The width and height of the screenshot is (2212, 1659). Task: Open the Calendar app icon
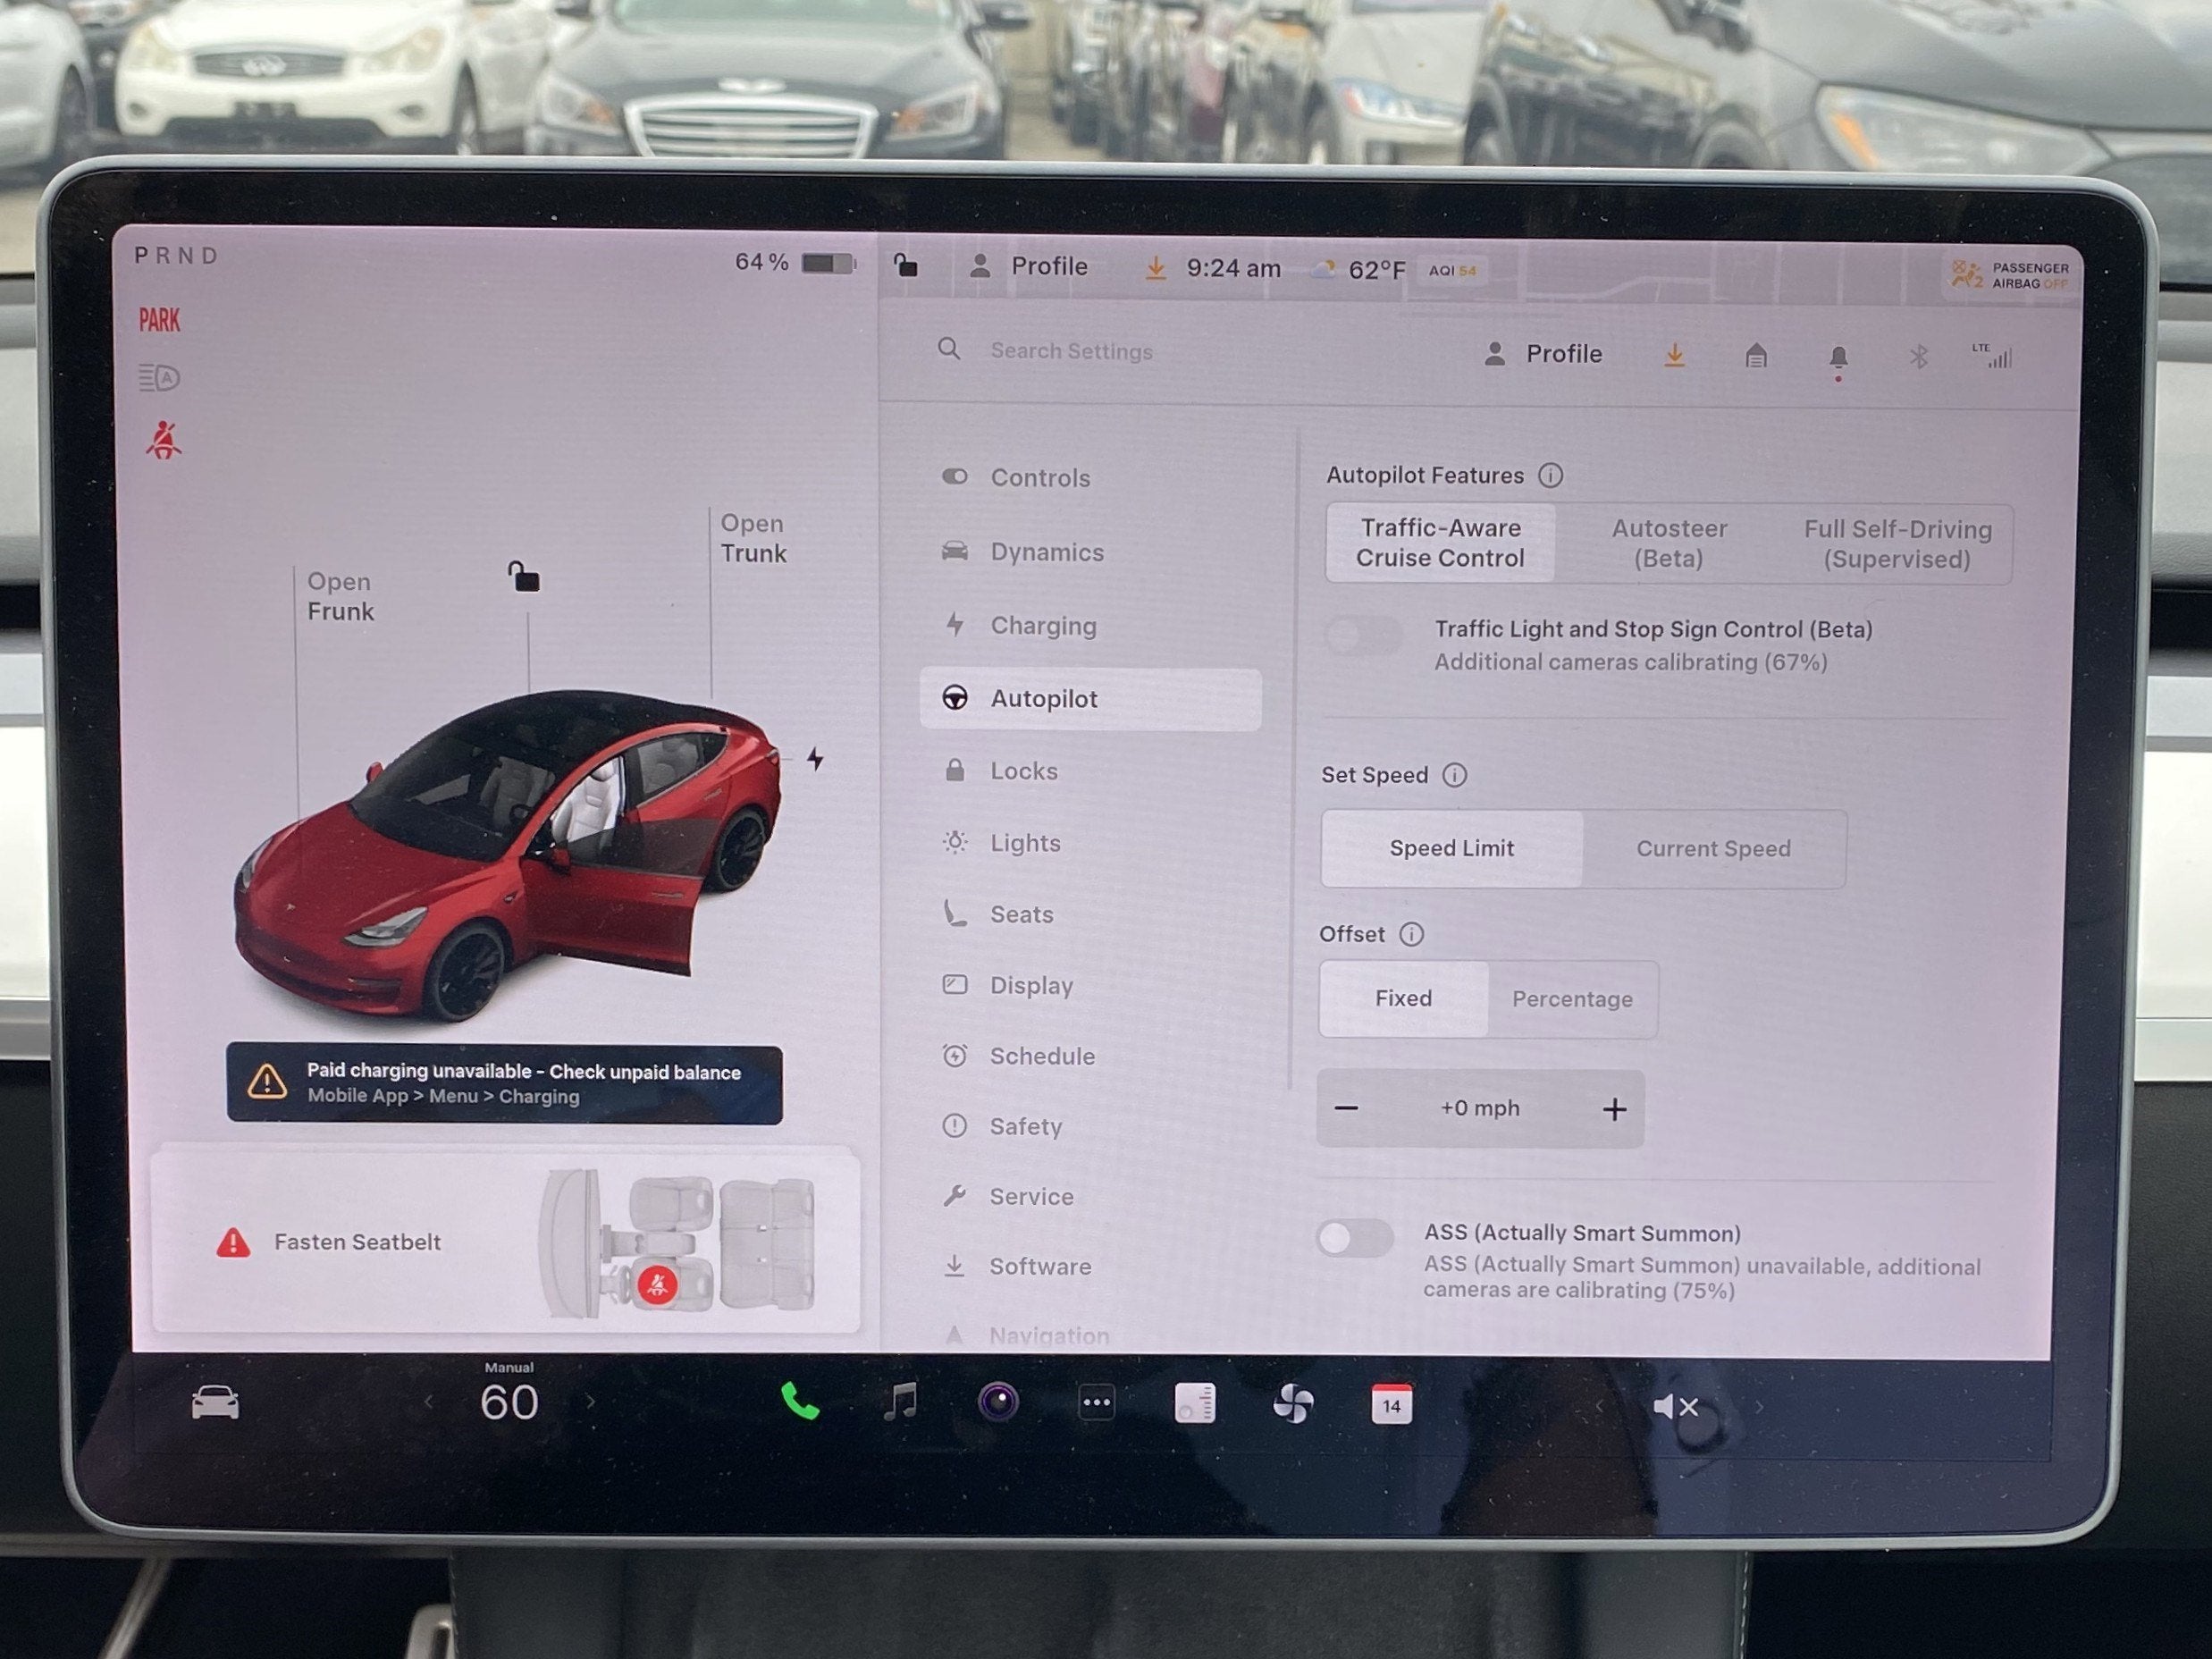click(x=1391, y=1405)
